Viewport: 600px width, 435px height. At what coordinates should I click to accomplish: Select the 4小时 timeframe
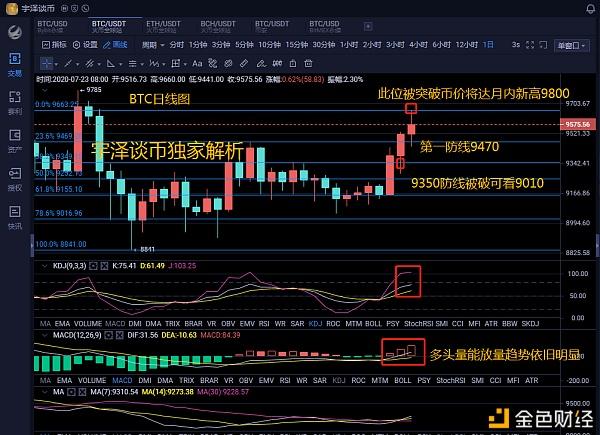pyautogui.click(x=418, y=45)
